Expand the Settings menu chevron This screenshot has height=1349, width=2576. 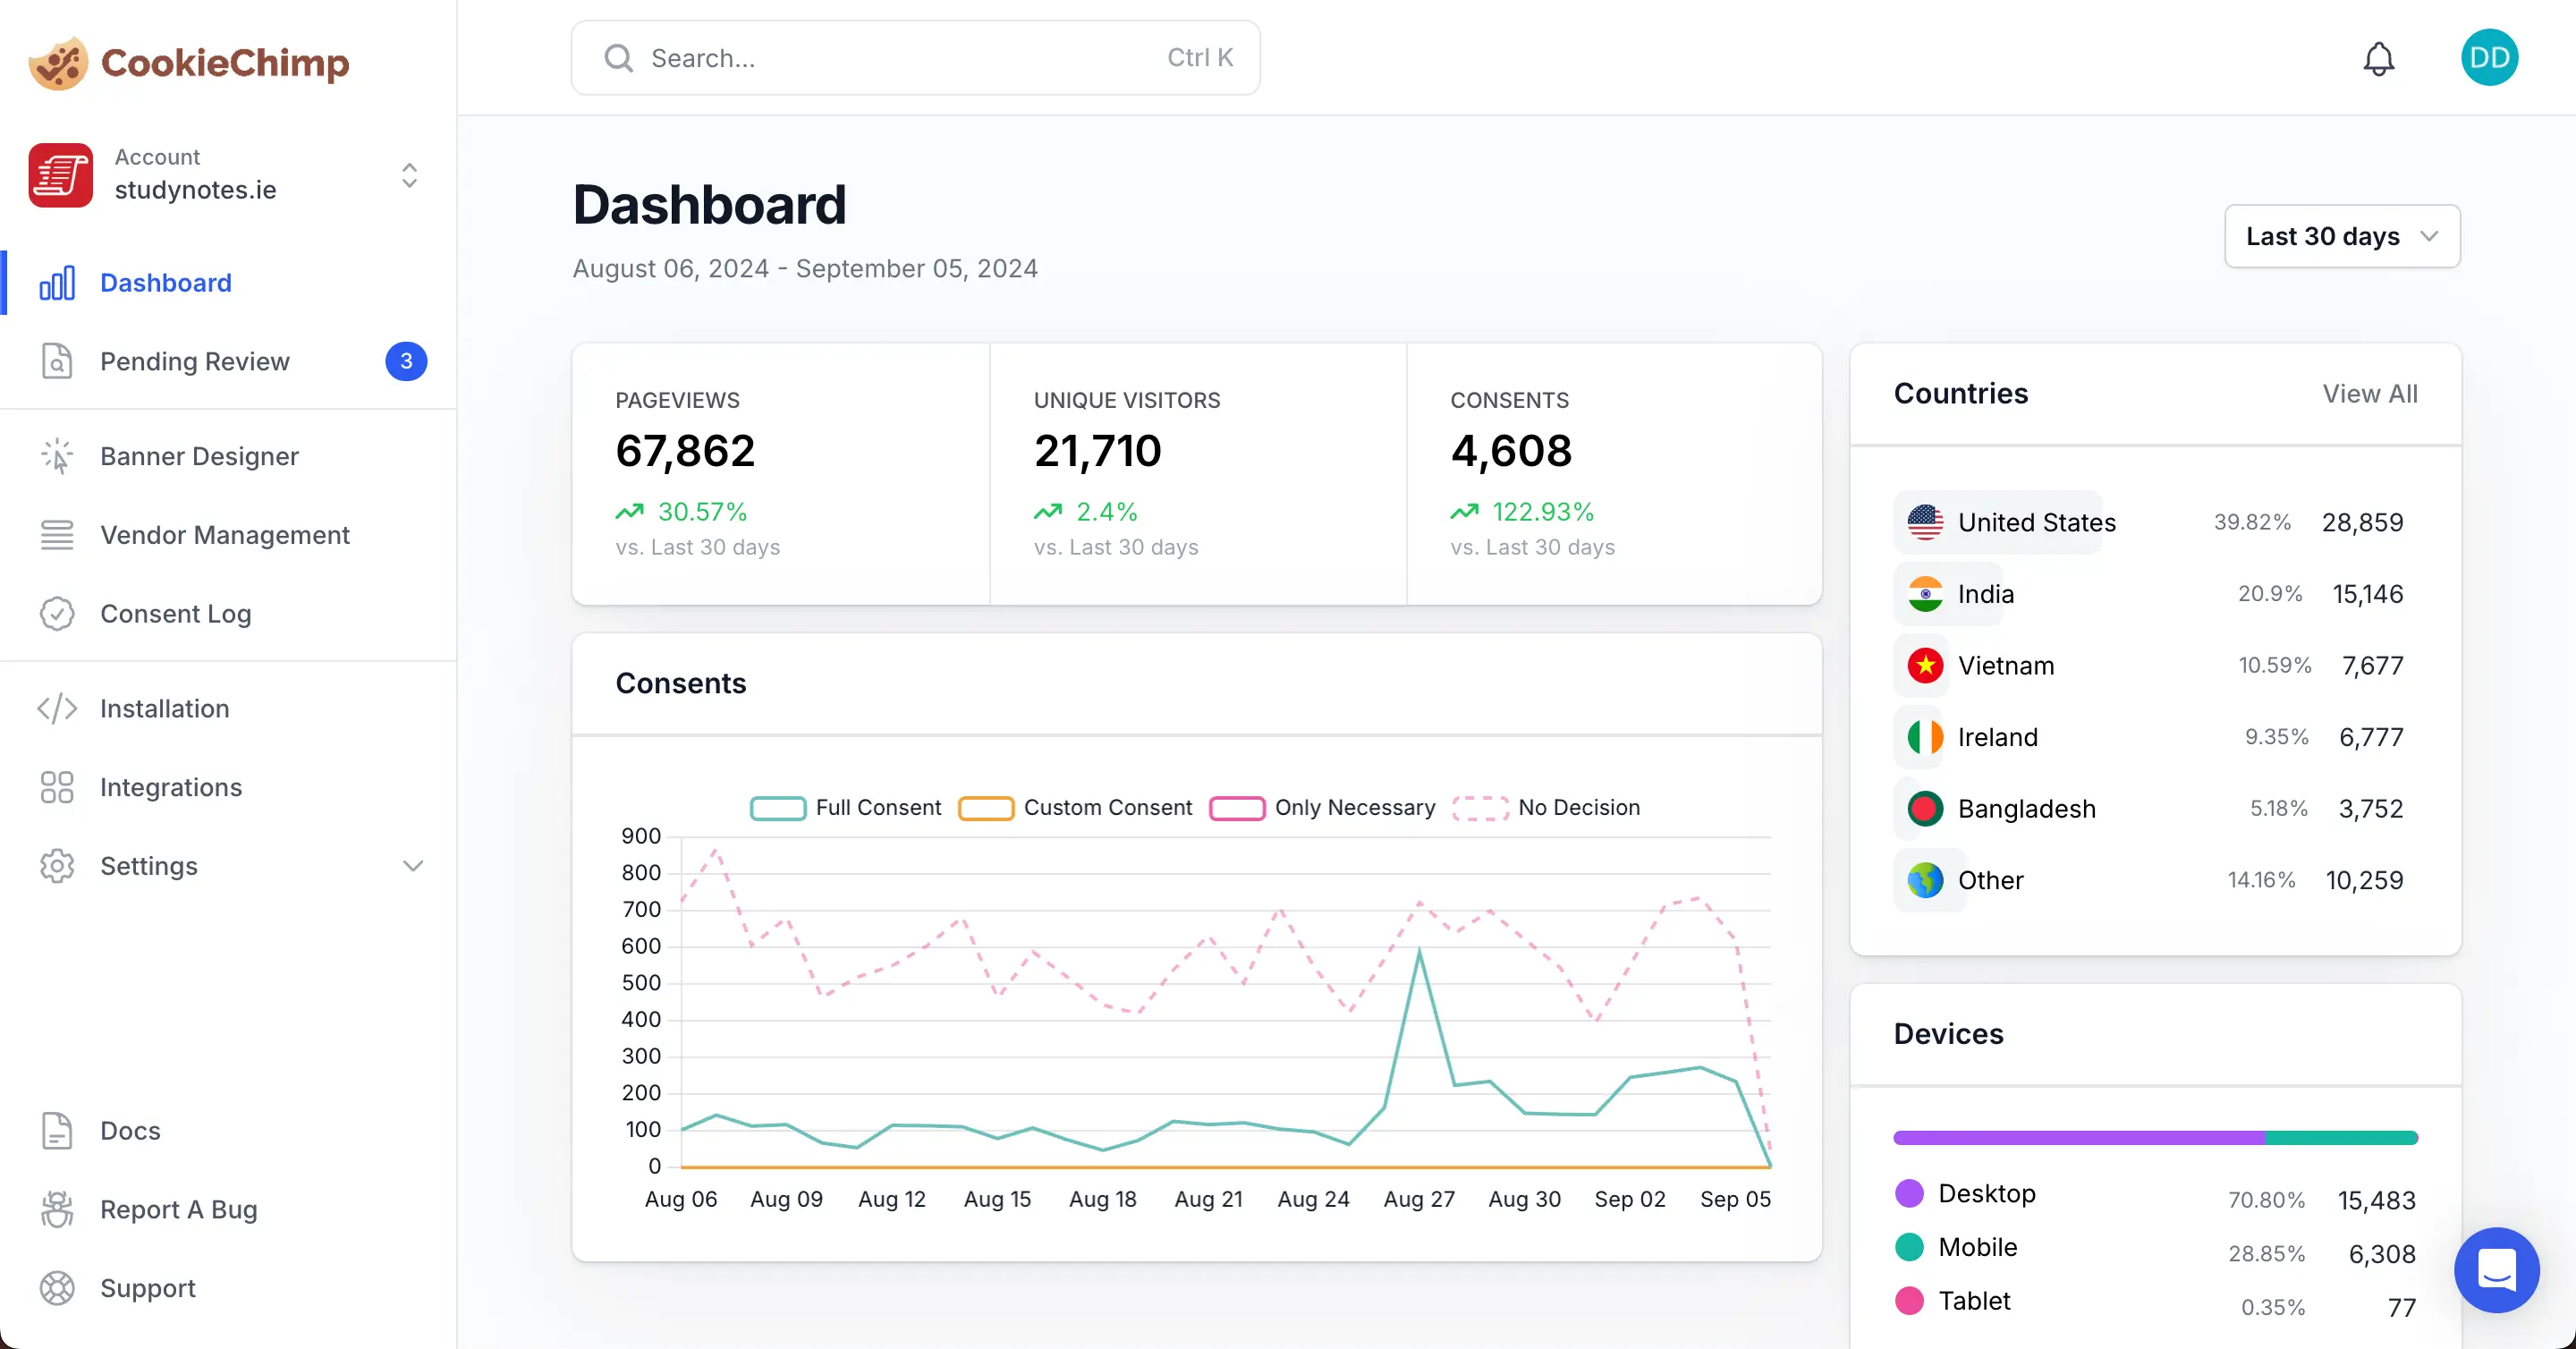[413, 866]
